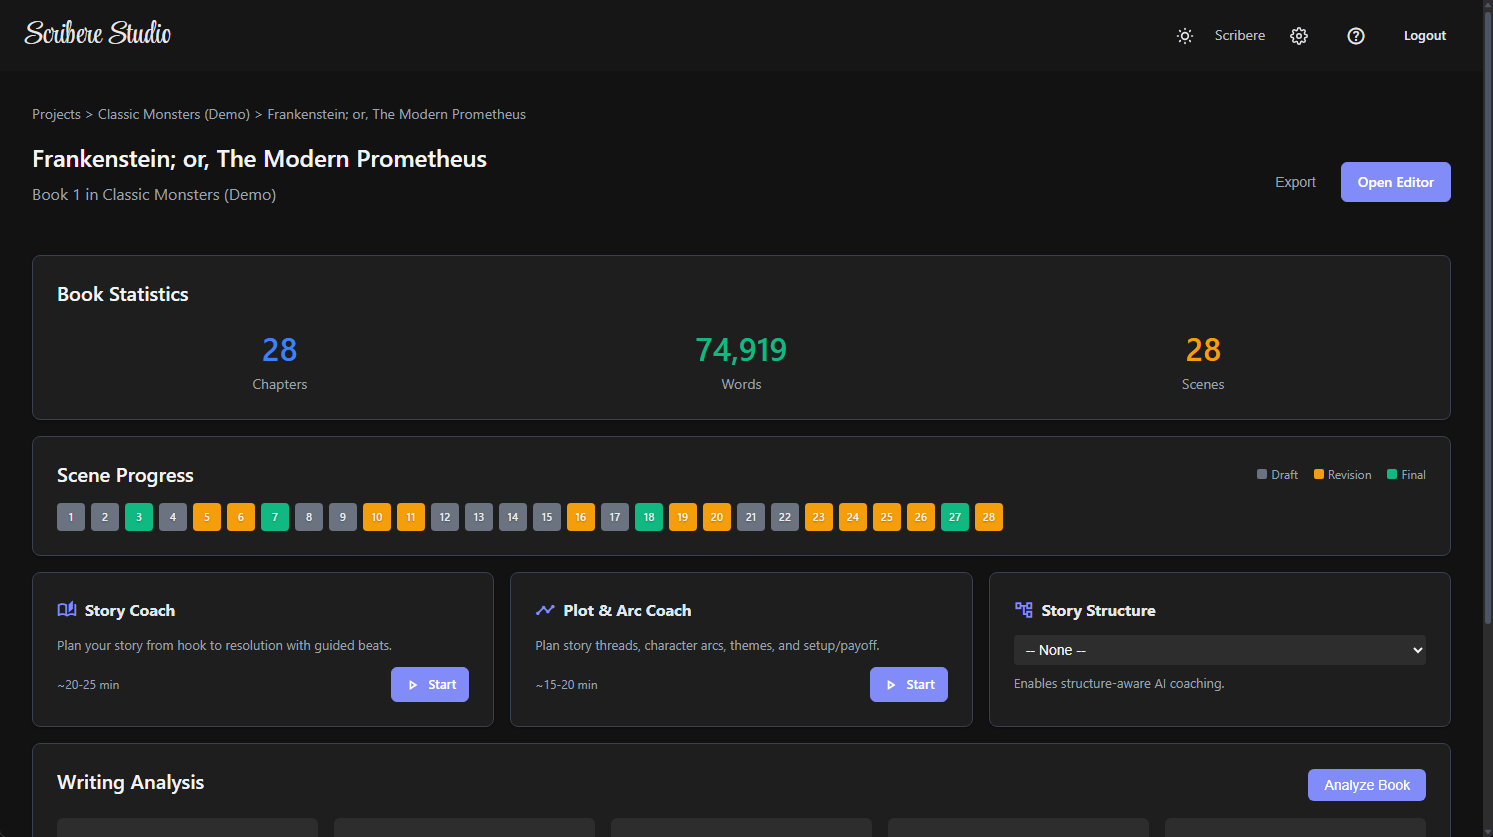The height and width of the screenshot is (837, 1493).
Task: Click the Plot & Arc Coach chart icon
Action: [x=545, y=608]
